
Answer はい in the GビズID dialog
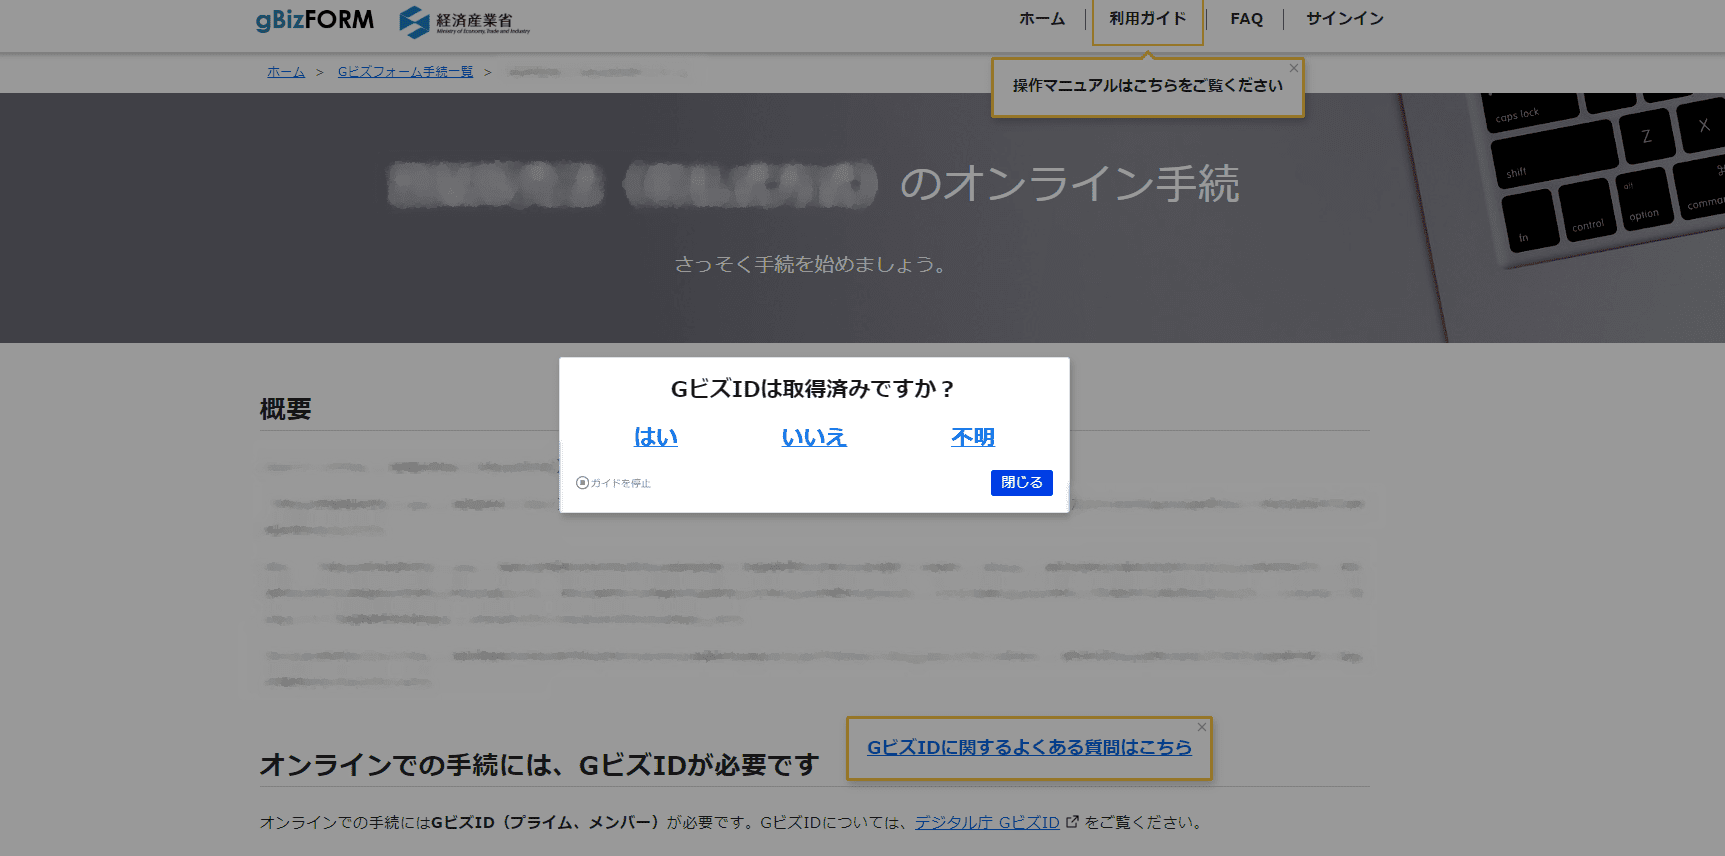(655, 437)
